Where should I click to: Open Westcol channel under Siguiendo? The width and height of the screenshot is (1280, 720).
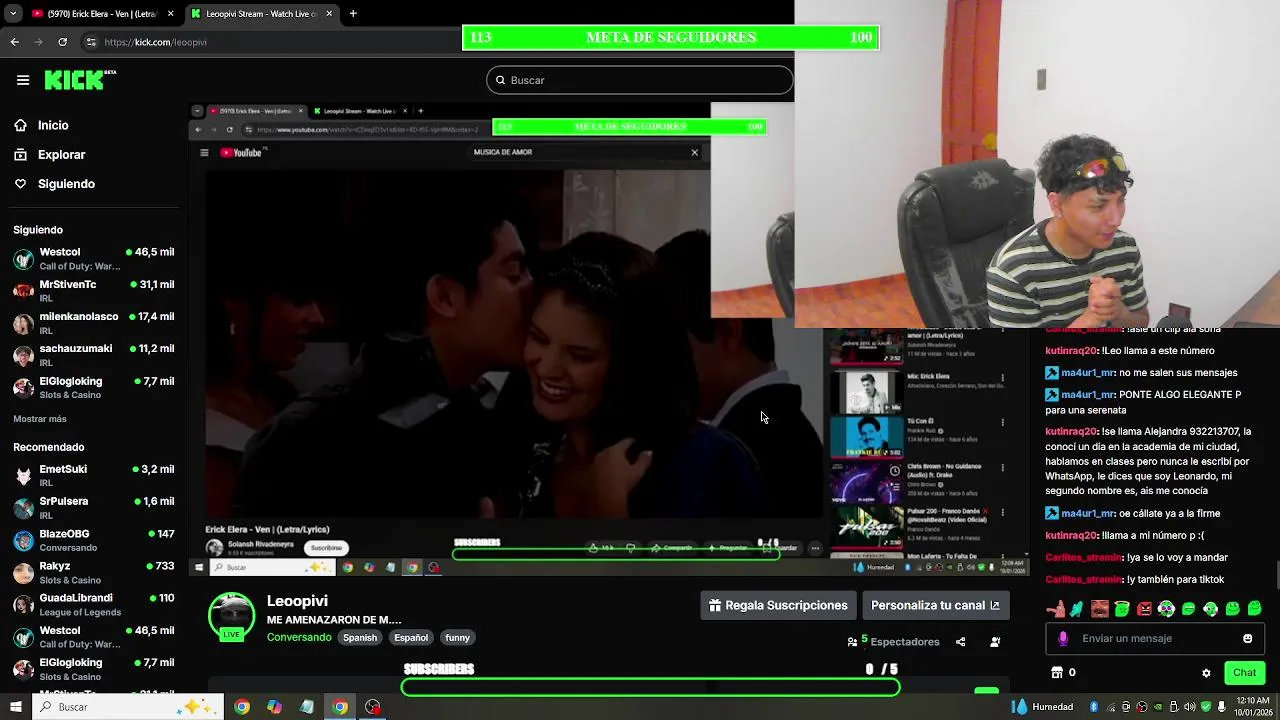[94, 259]
